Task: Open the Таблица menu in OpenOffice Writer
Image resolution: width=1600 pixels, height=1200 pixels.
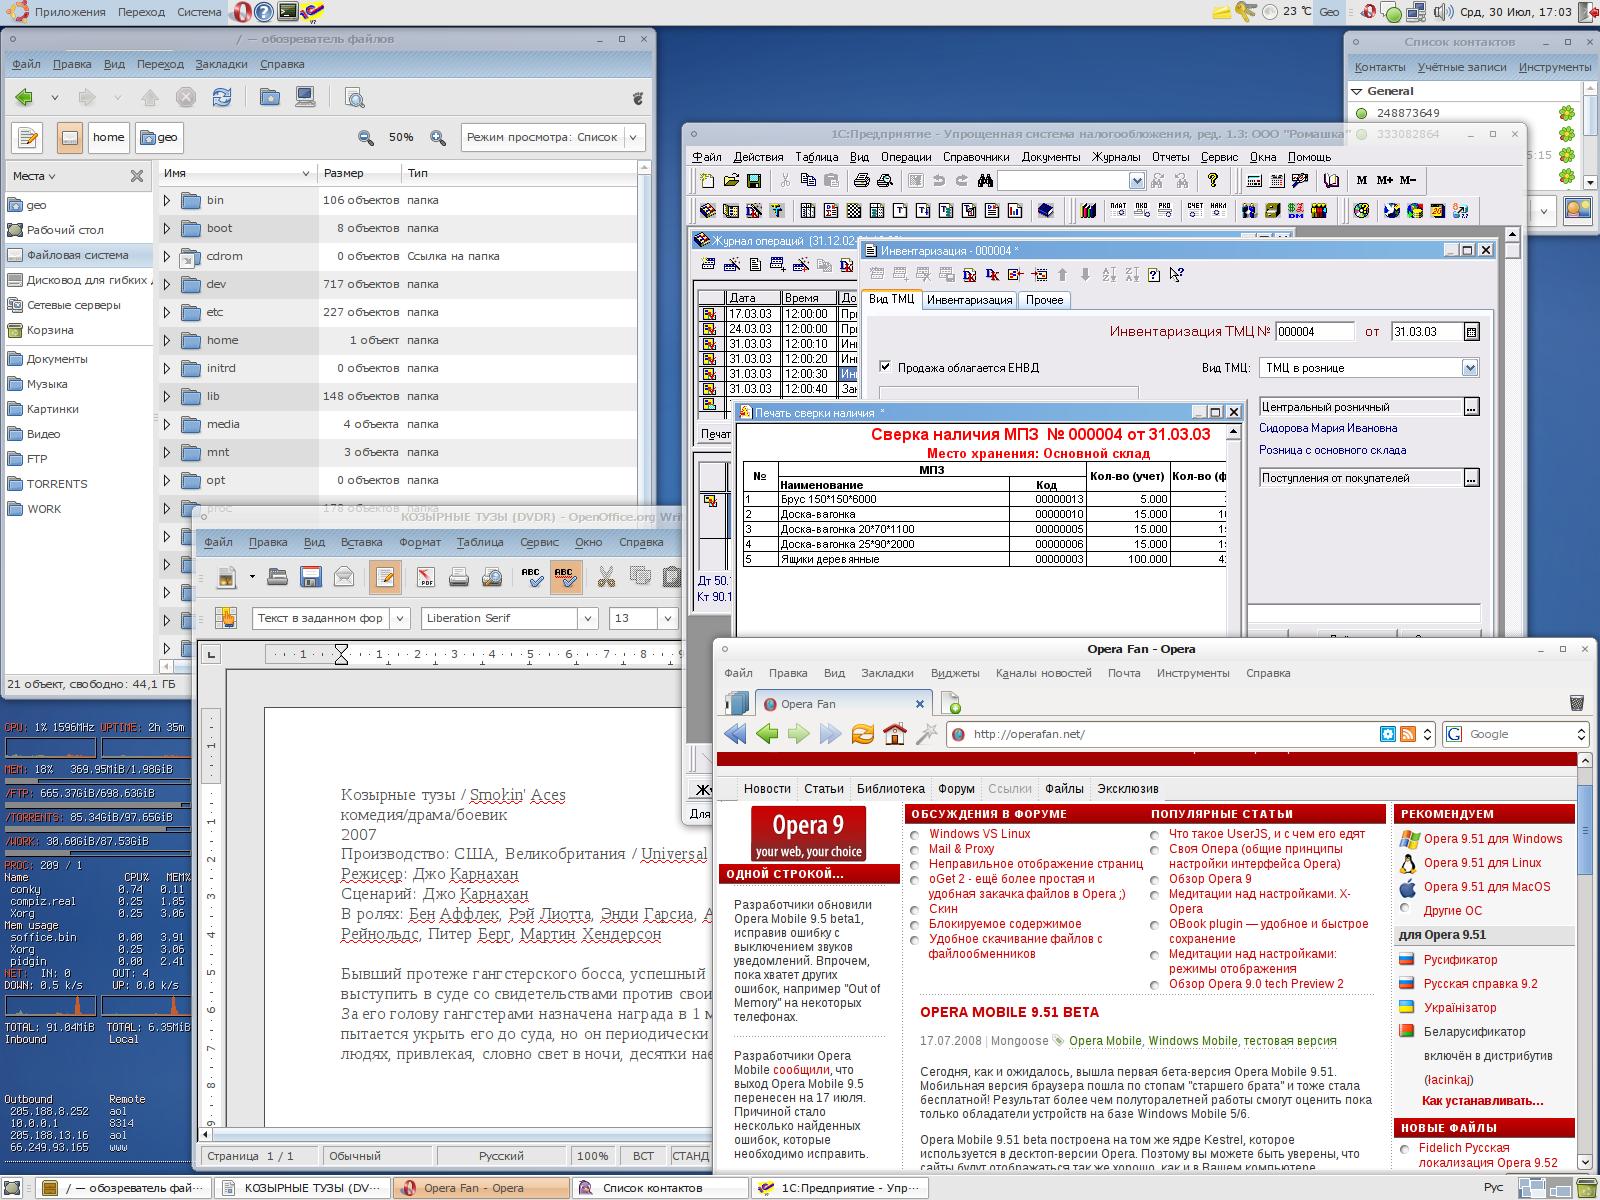Action: (x=480, y=542)
